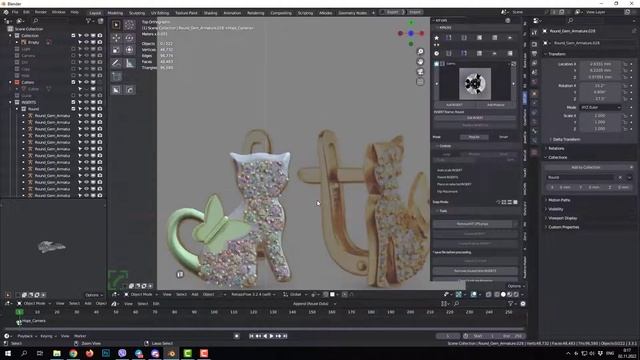Open Chrome from the taskbar
The height and width of the screenshot is (360, 640).
[73, 353]
